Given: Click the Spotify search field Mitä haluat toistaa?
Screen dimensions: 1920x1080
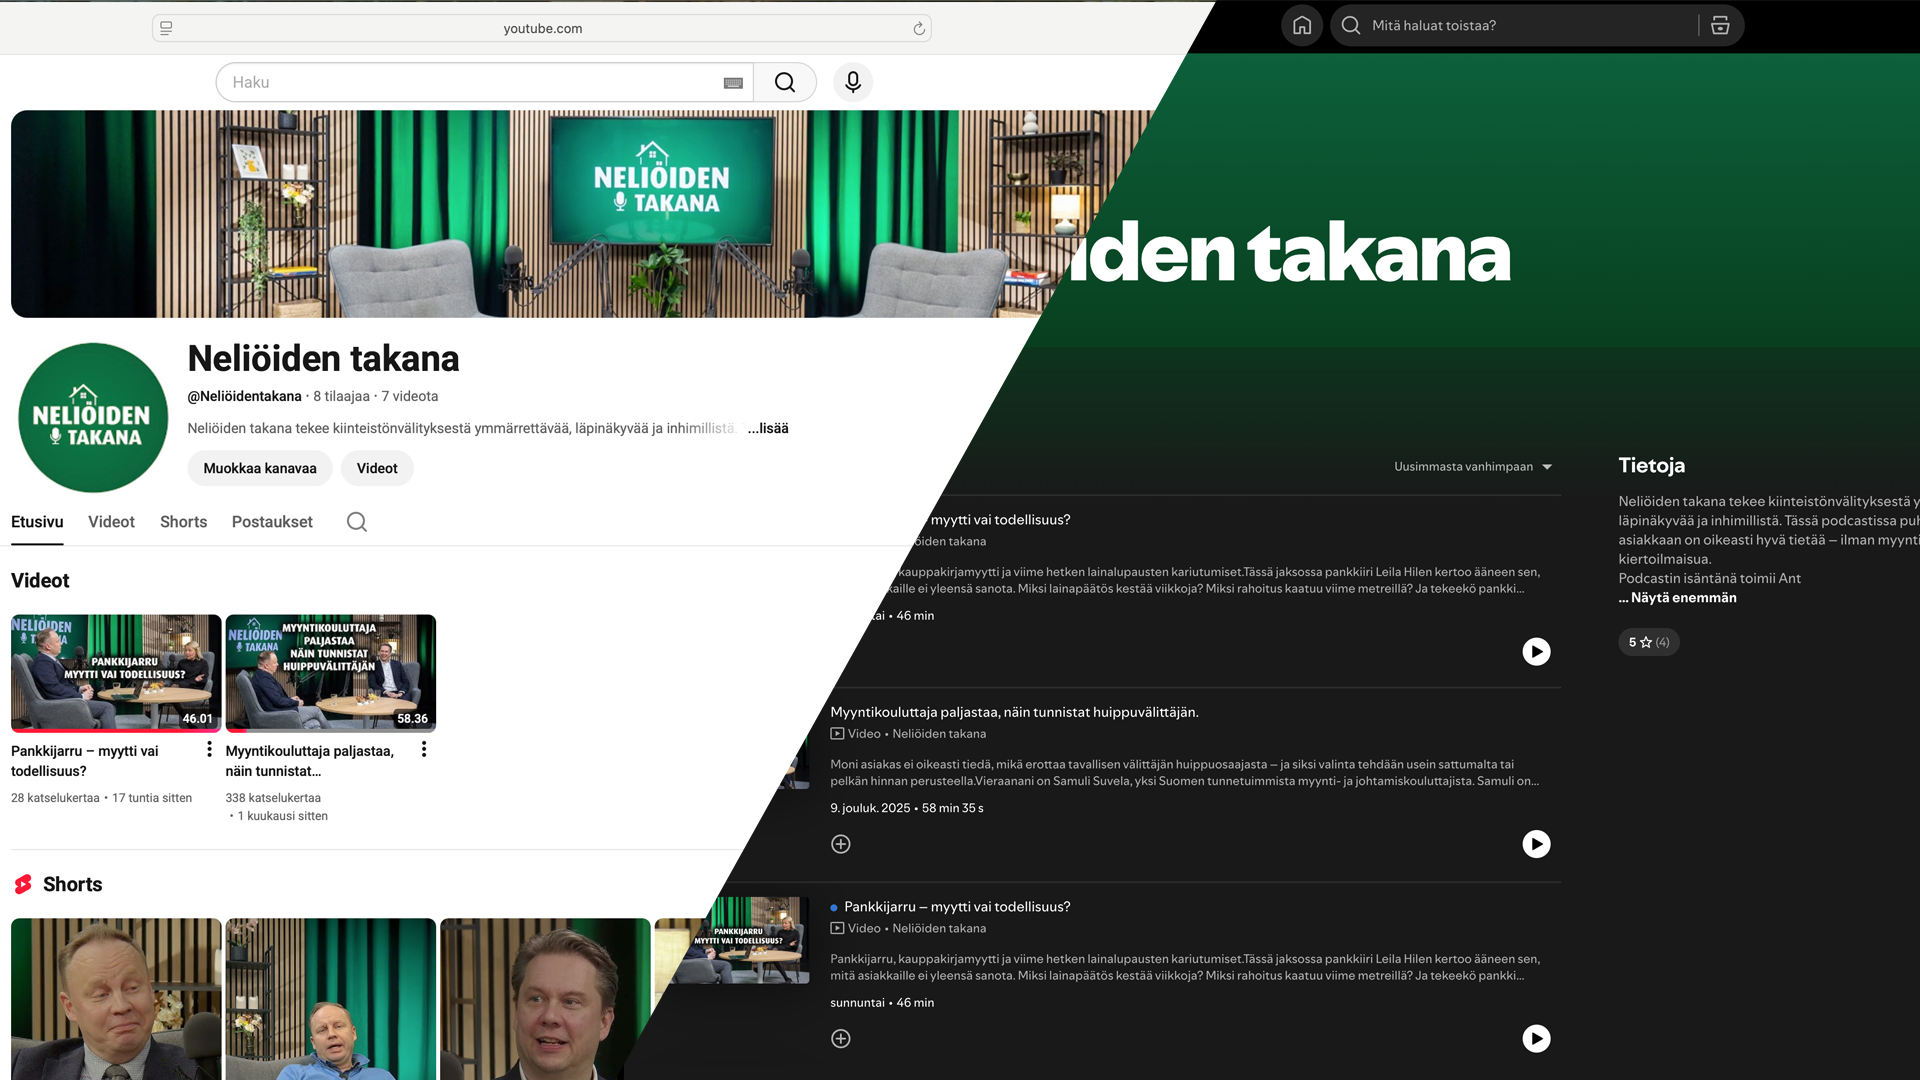Looking at the screenshot, I should [1520, 26].
